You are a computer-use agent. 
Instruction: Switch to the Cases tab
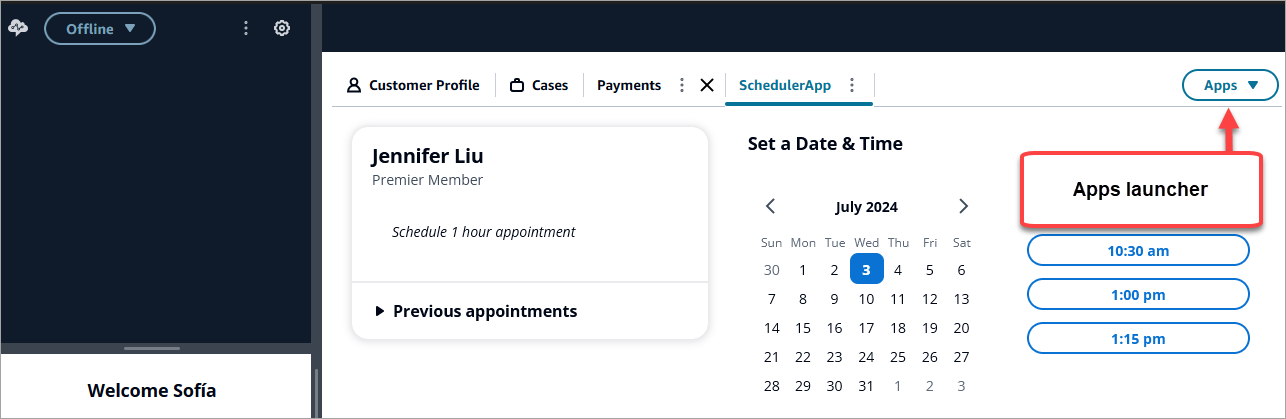click(539, 85)
